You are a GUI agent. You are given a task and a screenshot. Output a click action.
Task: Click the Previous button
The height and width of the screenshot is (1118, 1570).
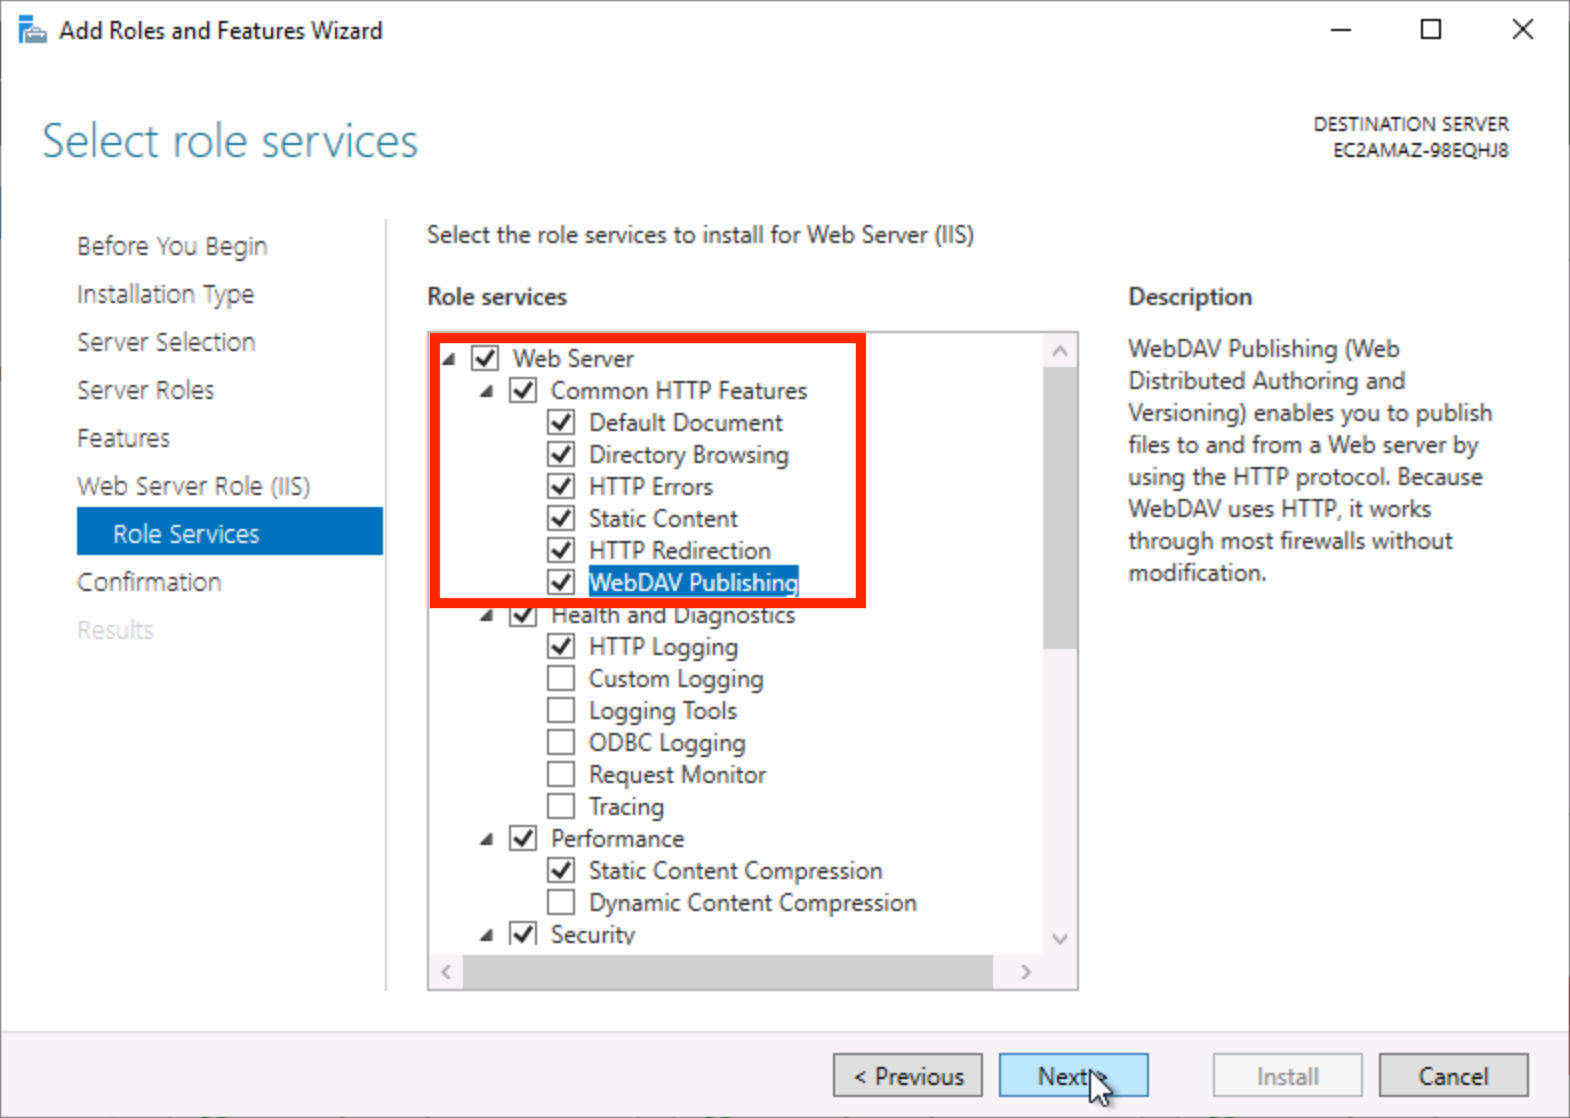tap(908, 1076)
